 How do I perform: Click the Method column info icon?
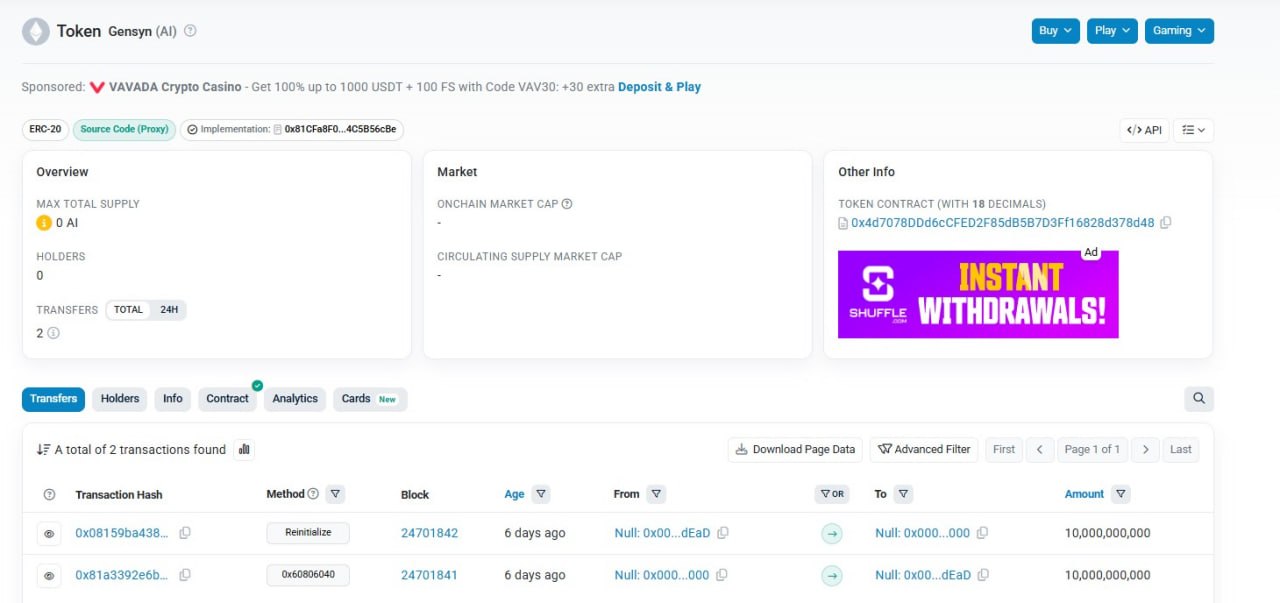click(313, 494)
